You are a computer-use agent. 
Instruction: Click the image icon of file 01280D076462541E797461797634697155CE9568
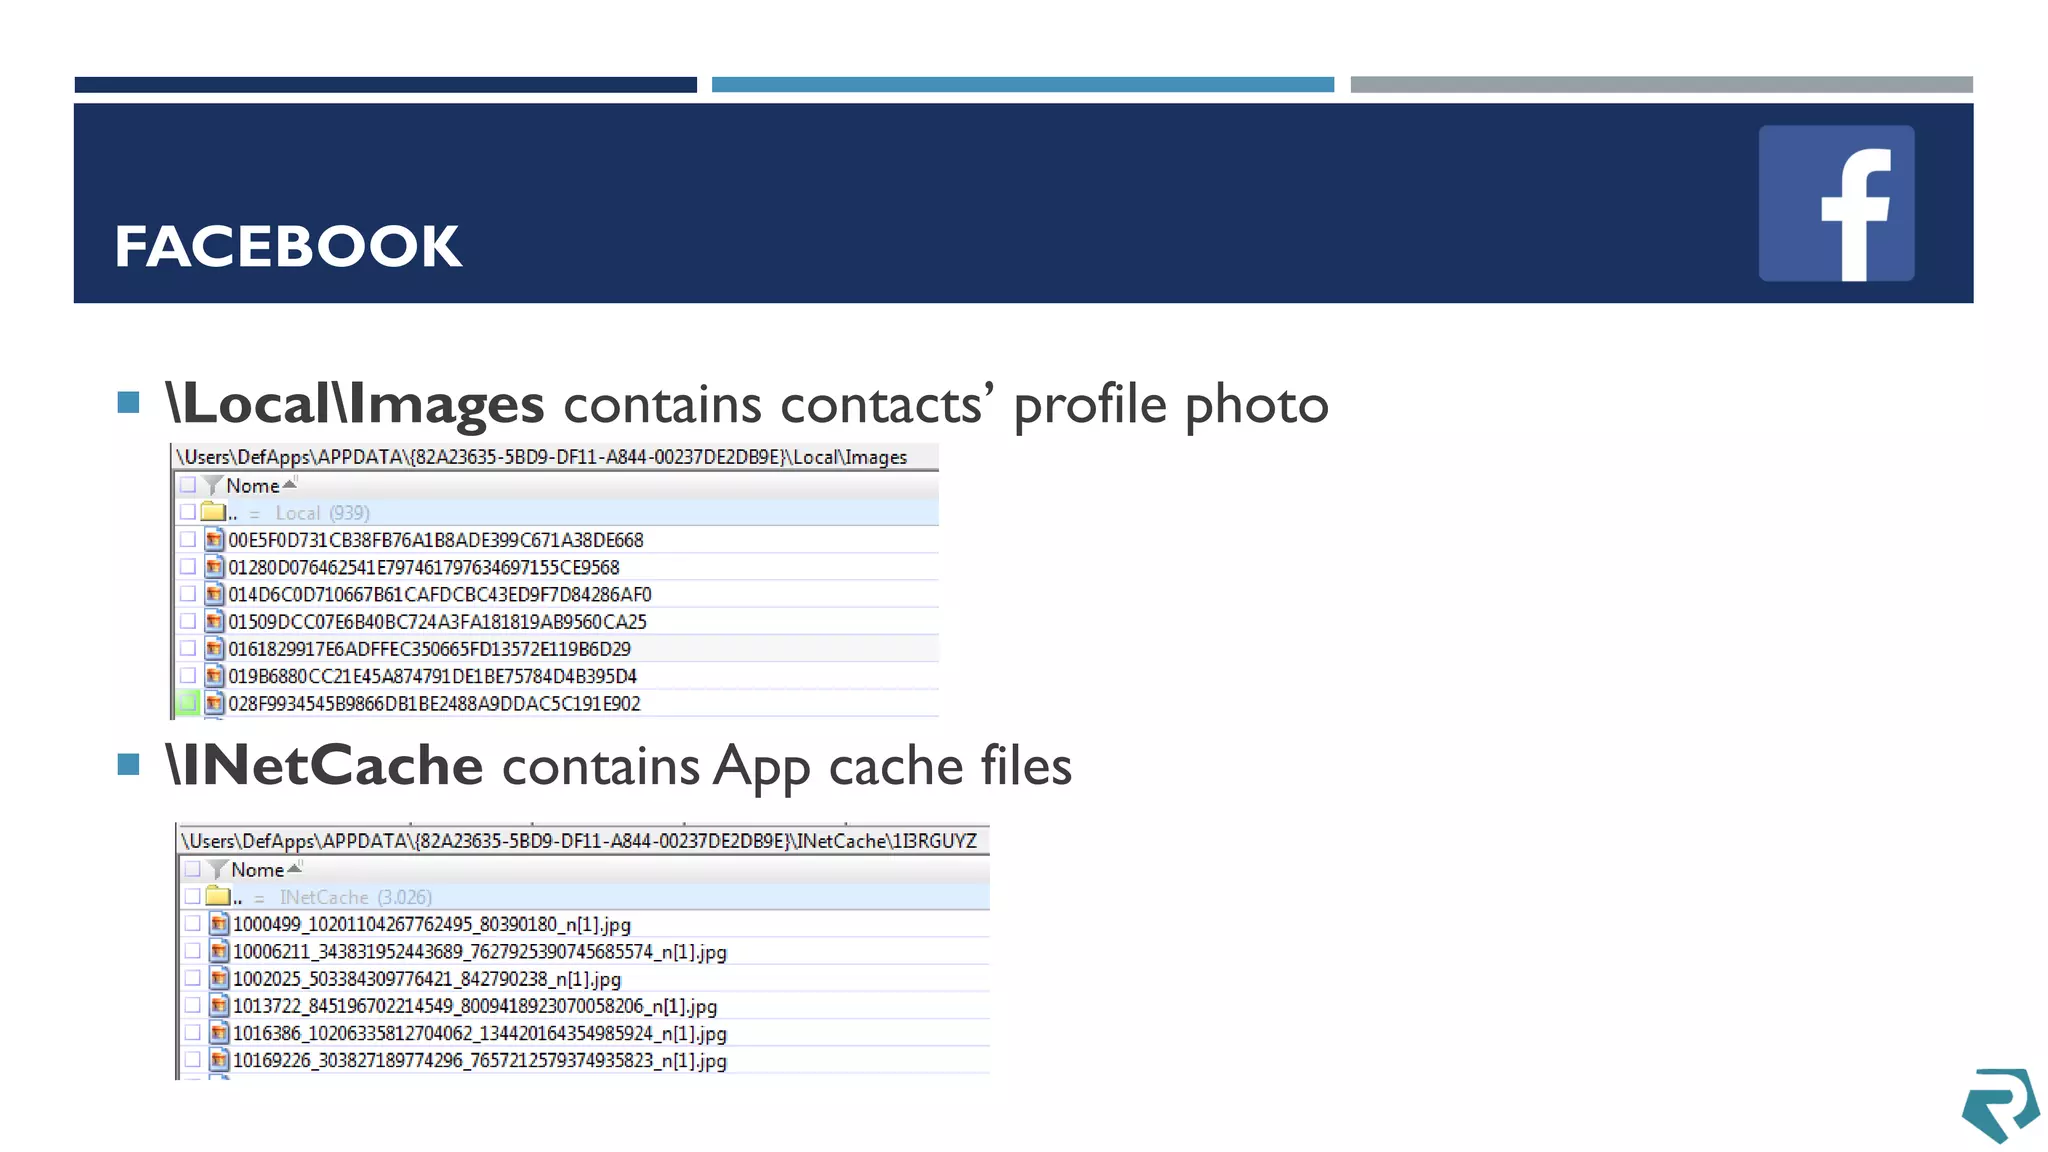click(x=214, y=567)
